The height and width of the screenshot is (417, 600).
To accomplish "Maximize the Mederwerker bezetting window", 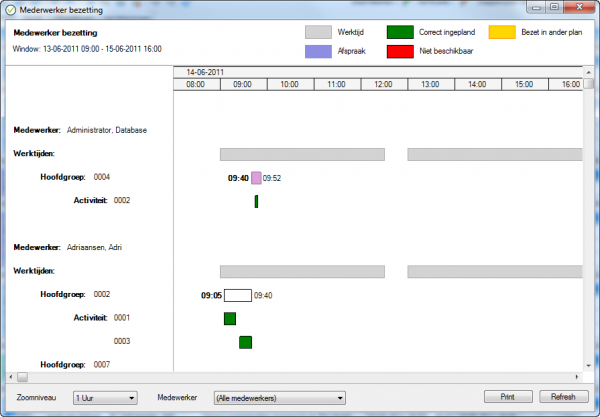I will coord(554,7).
